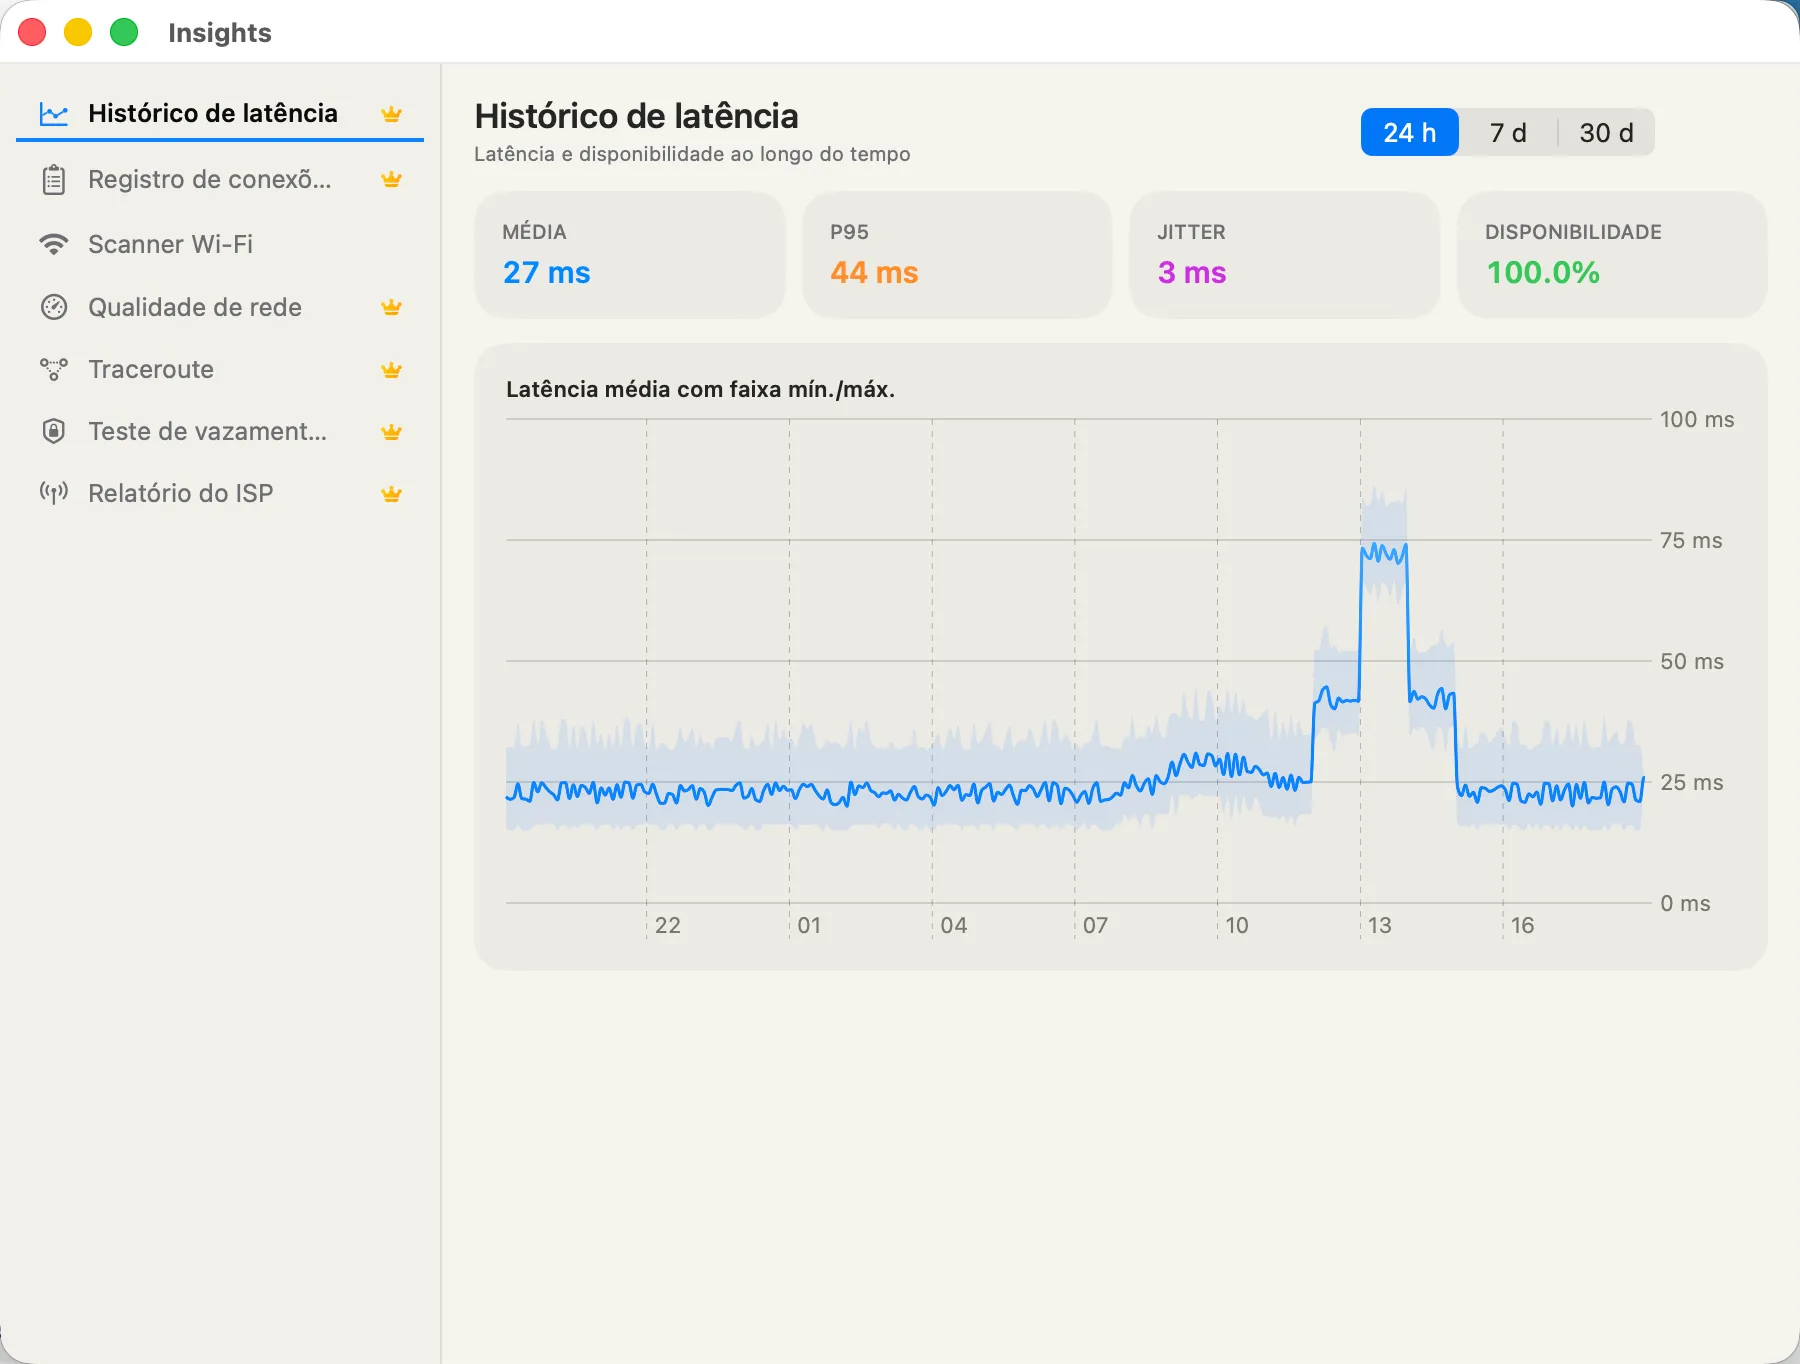Click the shield icon for Teste de vazamento

click(54, 431)
